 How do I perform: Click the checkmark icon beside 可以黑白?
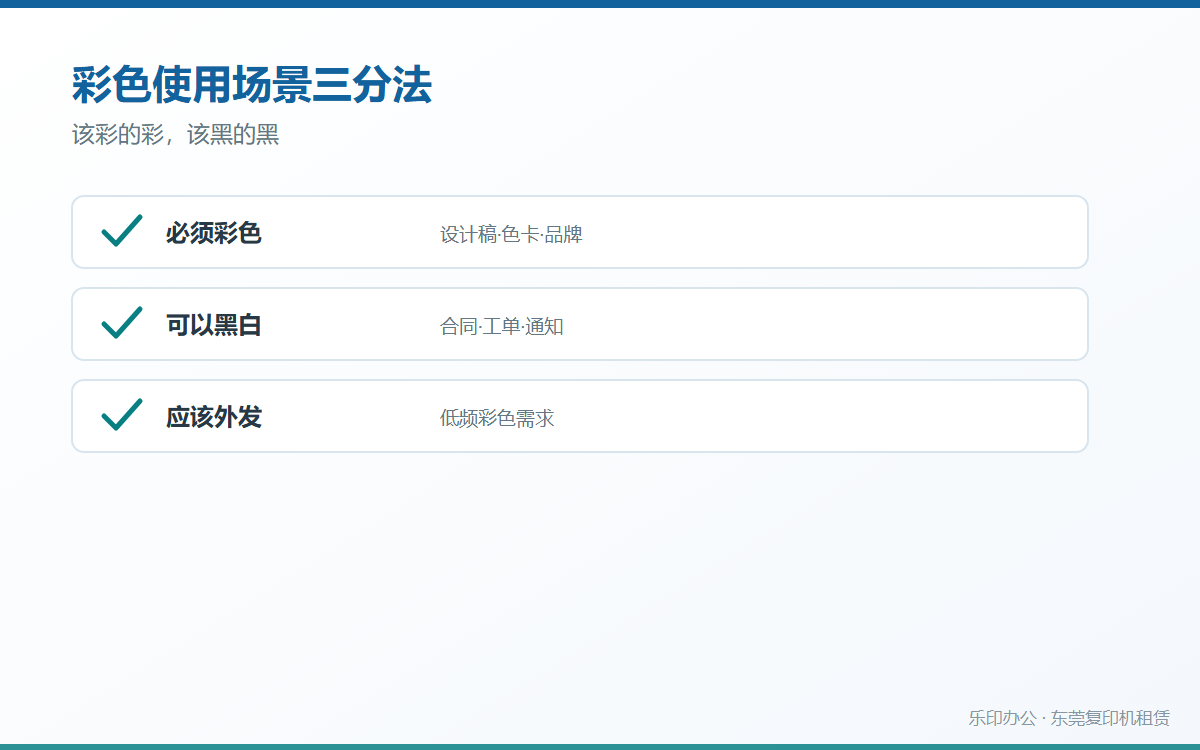point(122,323)
